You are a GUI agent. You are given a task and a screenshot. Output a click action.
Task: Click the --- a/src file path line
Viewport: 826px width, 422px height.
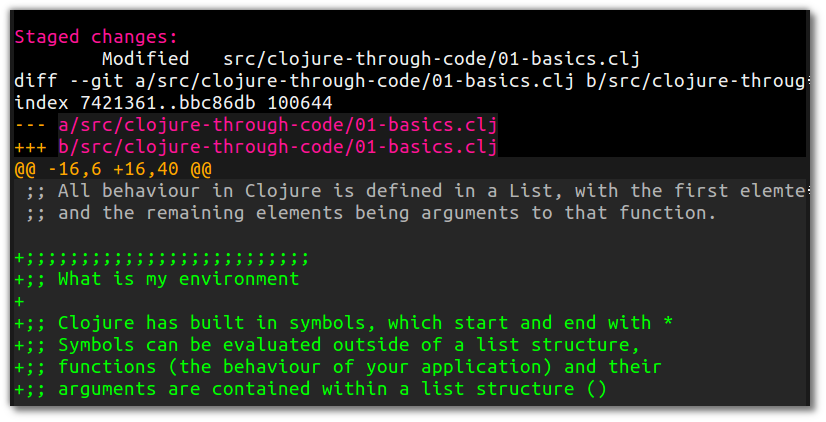(256, 125)
